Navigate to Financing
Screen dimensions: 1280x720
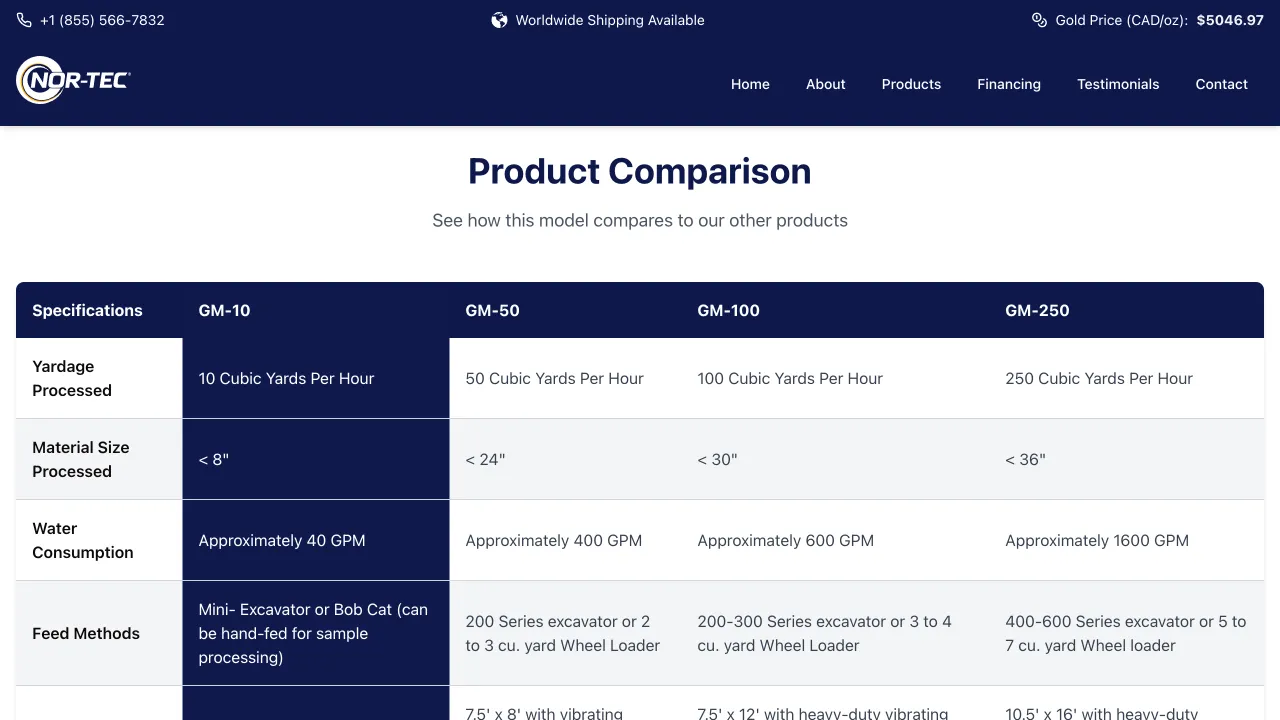pos(1008,84)
